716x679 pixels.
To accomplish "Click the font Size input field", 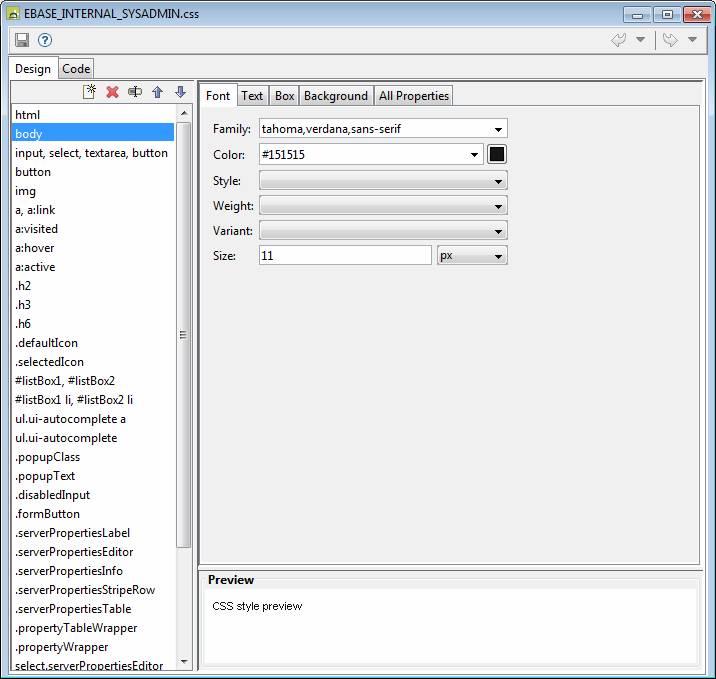I will pos(345,256).
